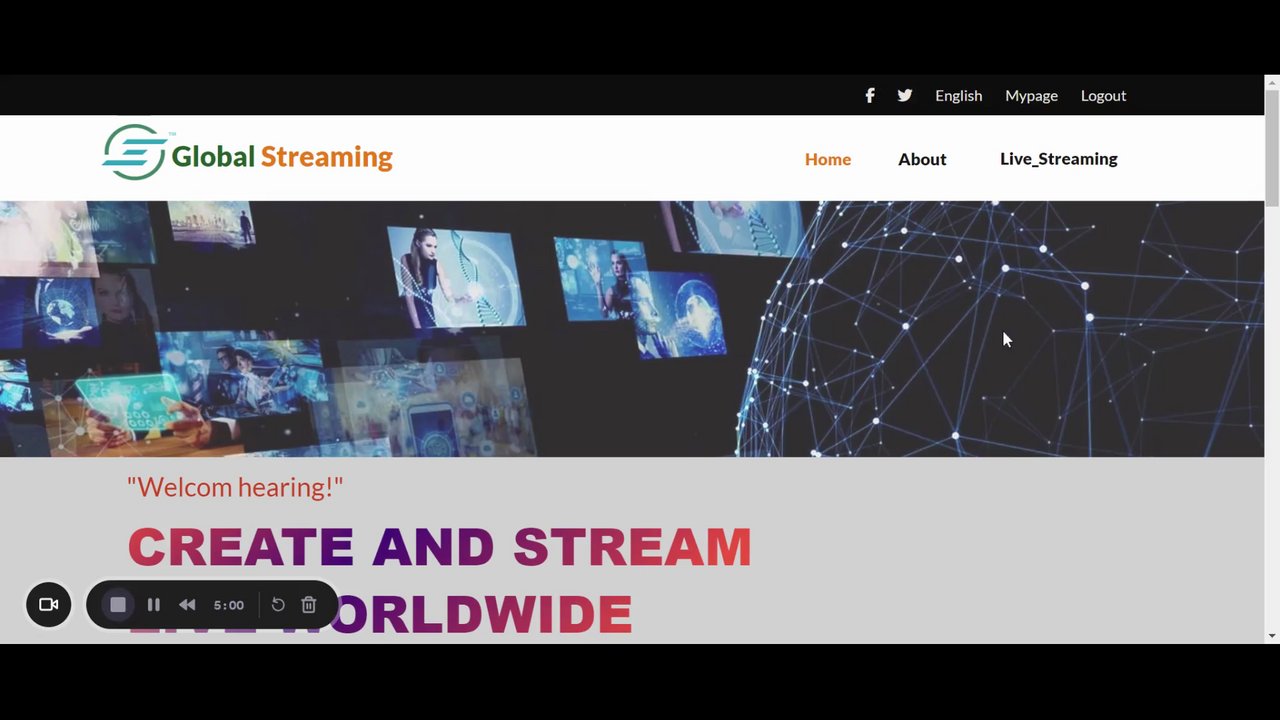Image resolution: width=1280 pixels, height=720 pixels.
Task: Go to the Home menu item
Action: 828,159
